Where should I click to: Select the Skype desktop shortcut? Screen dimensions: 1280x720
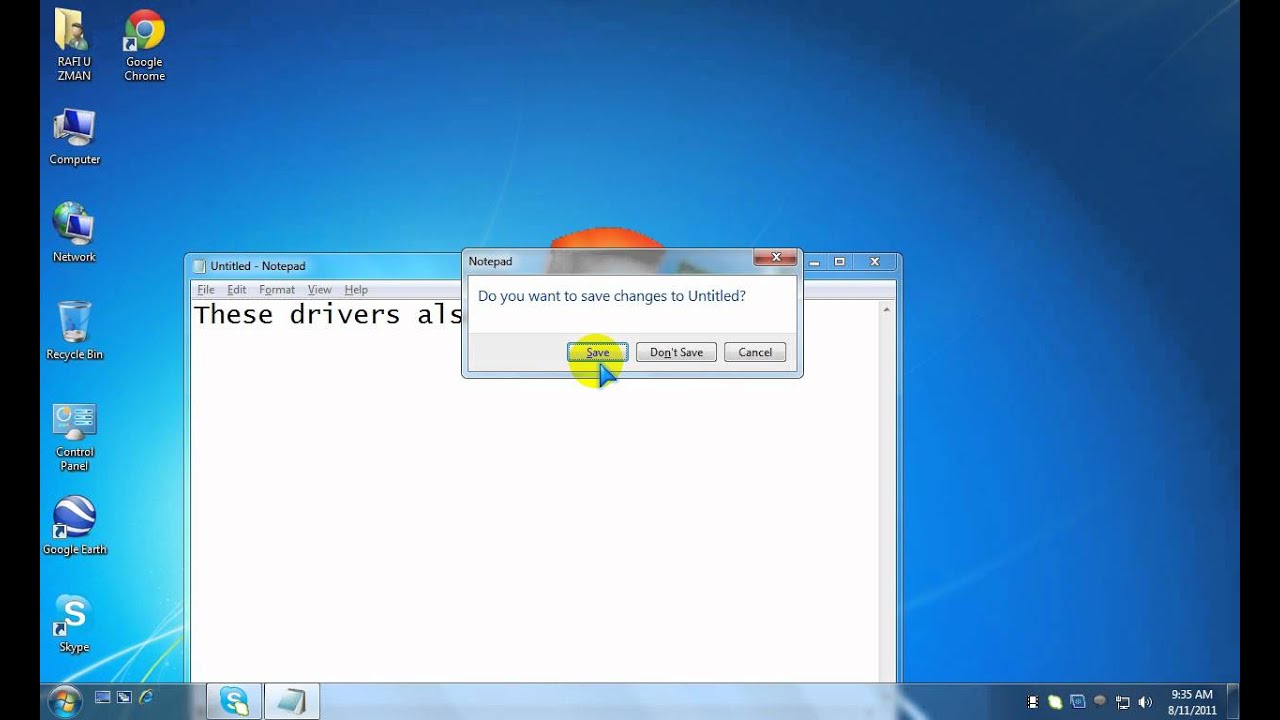pos(74,624)
